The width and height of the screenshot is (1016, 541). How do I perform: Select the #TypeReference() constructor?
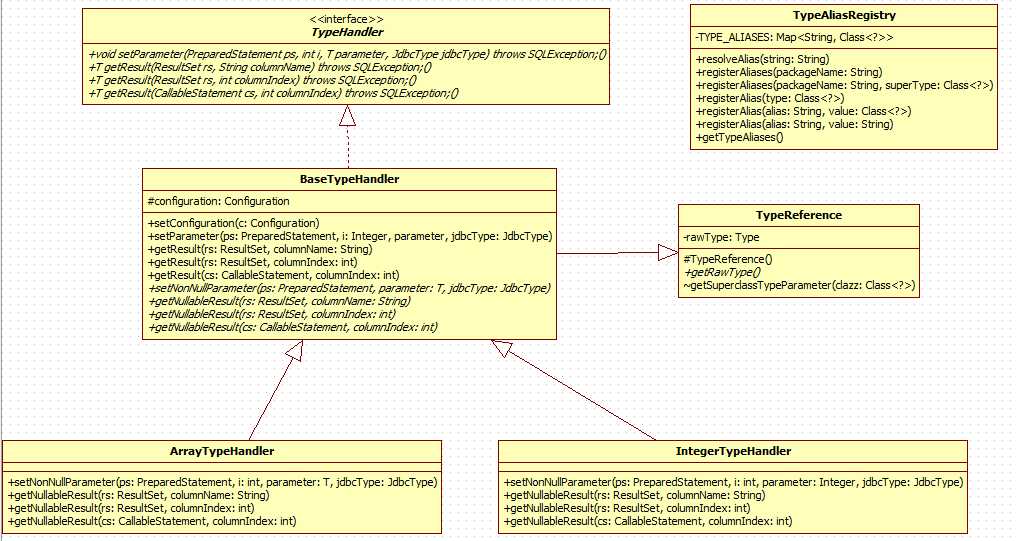728,260
